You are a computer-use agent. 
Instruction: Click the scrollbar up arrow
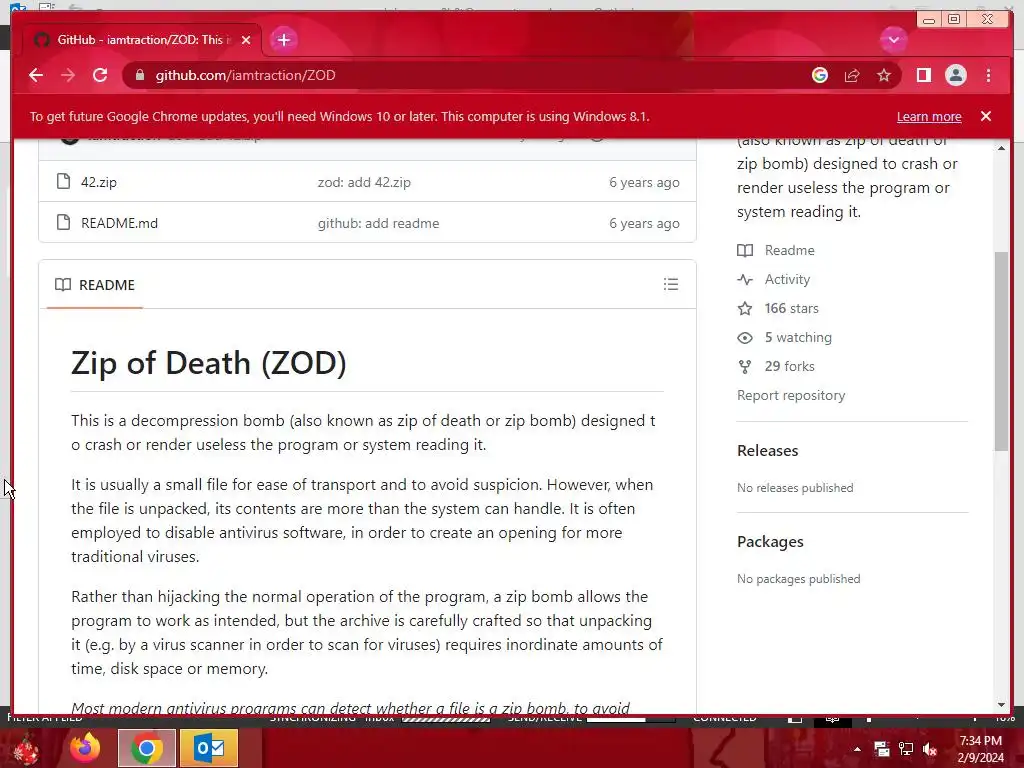pos(1001,148)
